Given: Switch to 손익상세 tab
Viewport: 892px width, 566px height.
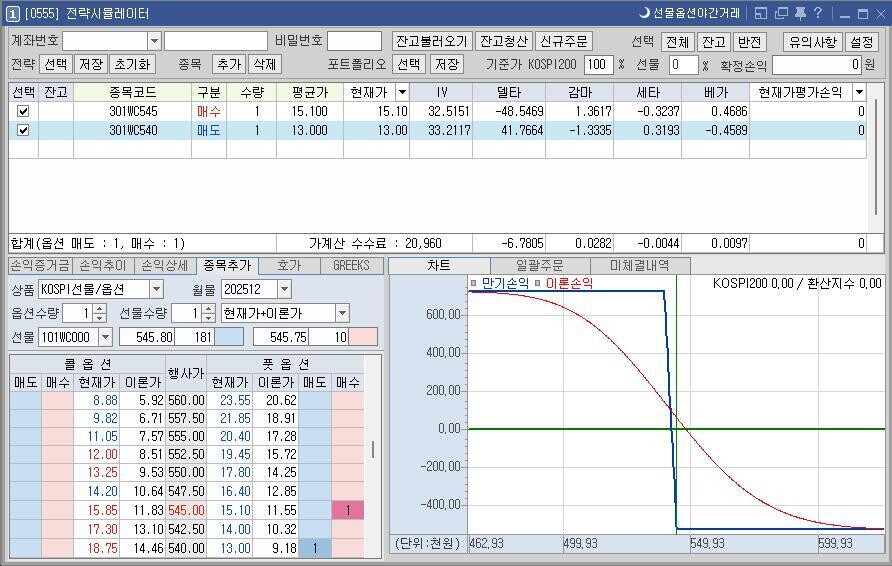Looking at the screenshot, I should coord(165,265).
